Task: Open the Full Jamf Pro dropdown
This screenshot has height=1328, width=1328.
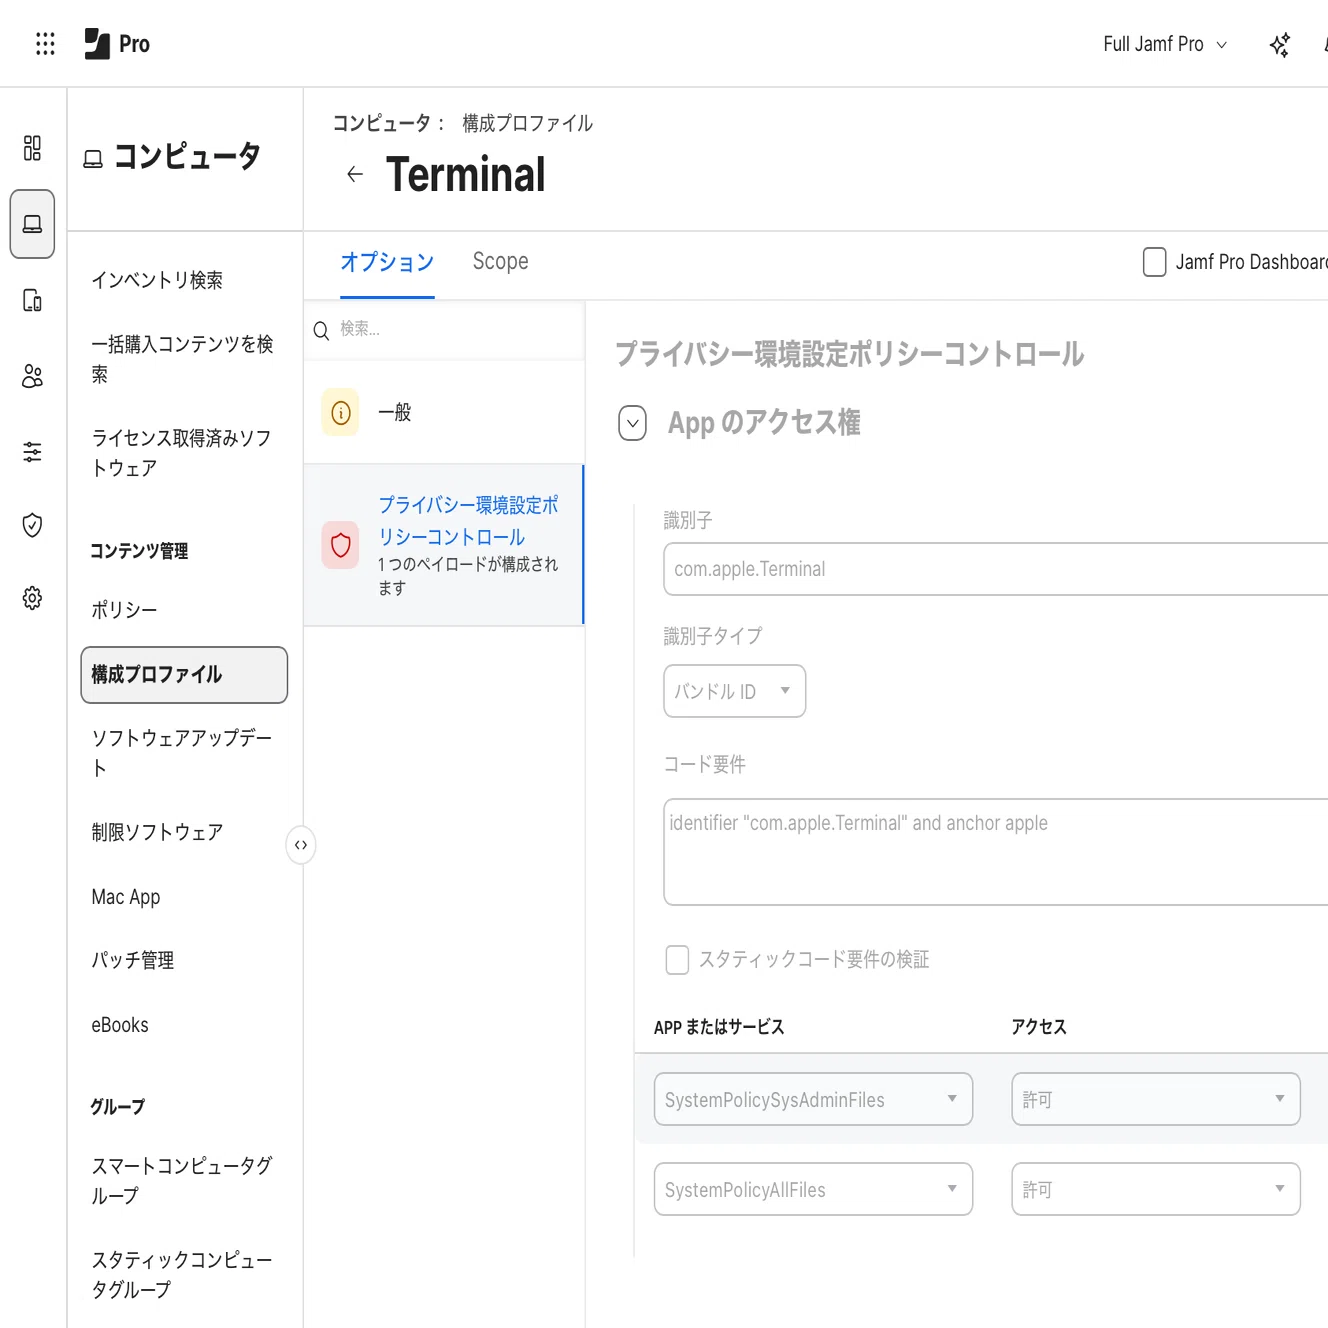Action: pos(1165,44)
